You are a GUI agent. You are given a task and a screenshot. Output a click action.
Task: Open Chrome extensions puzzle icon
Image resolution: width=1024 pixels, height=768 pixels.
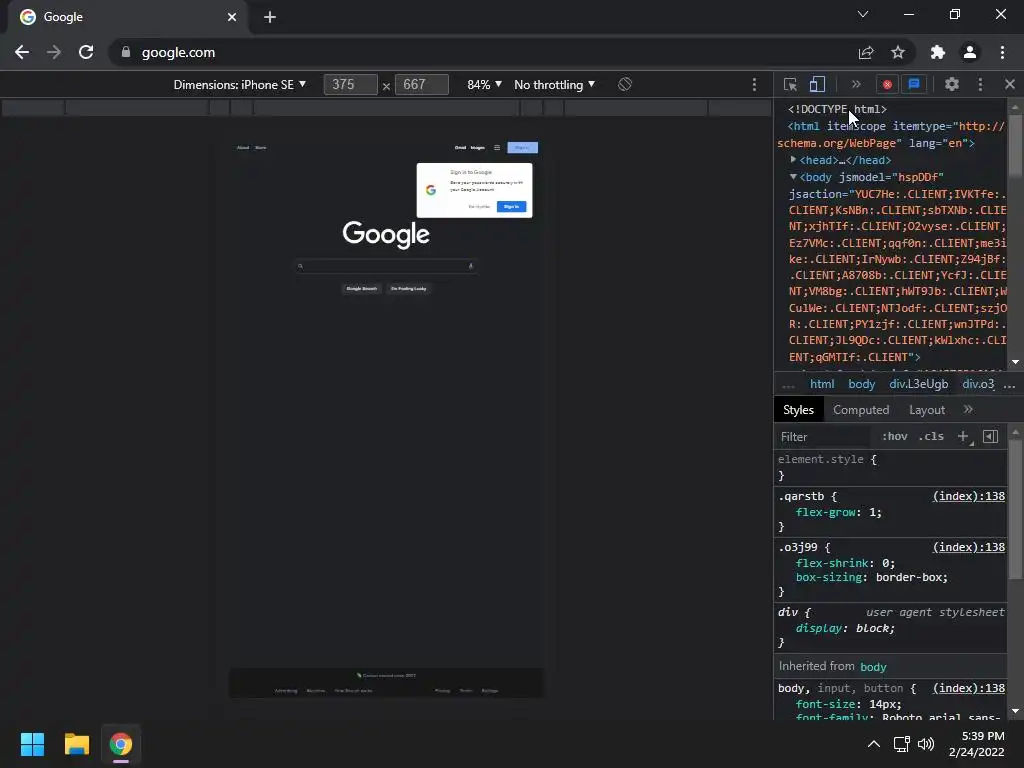[x=938, y=52]
